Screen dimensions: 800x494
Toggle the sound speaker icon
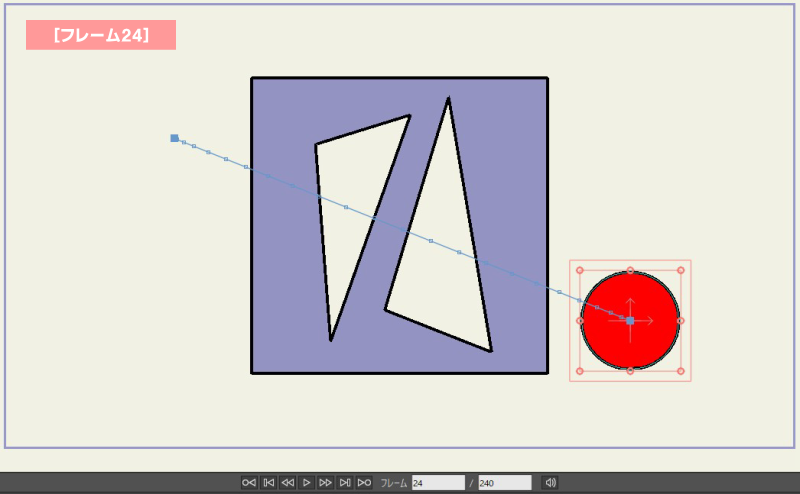(x=549, y=482)
